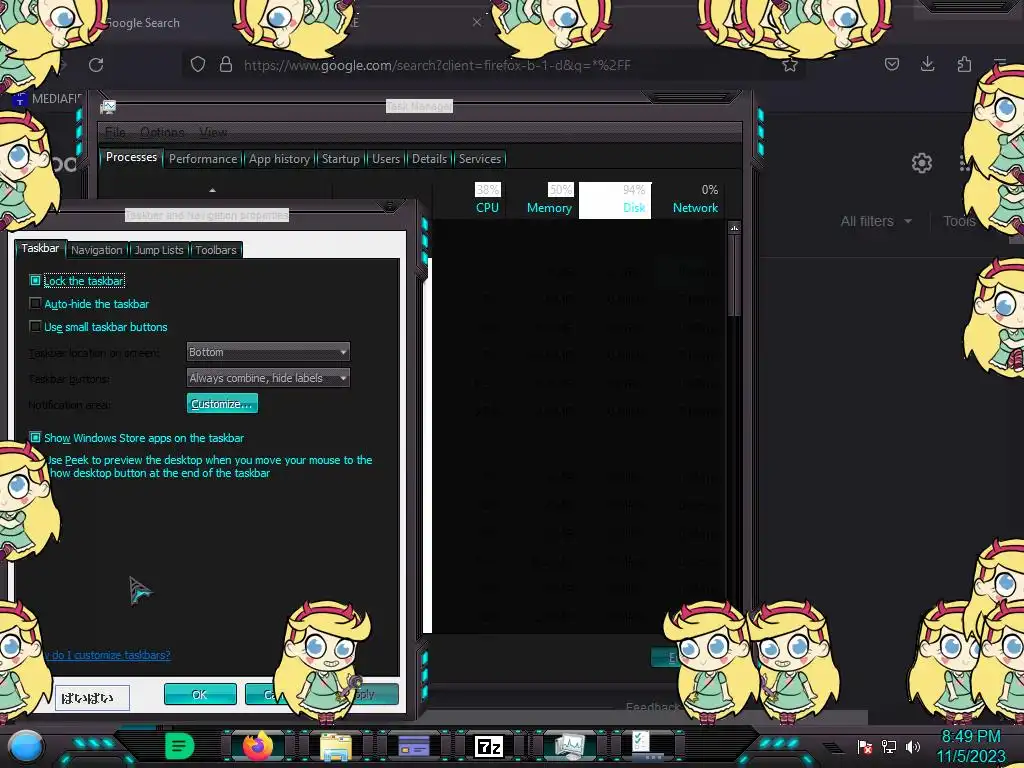This screenshot has width=1024, height=768.
Task: Open 7-Zip from the taskbar
Action: [x=489, y=746]
